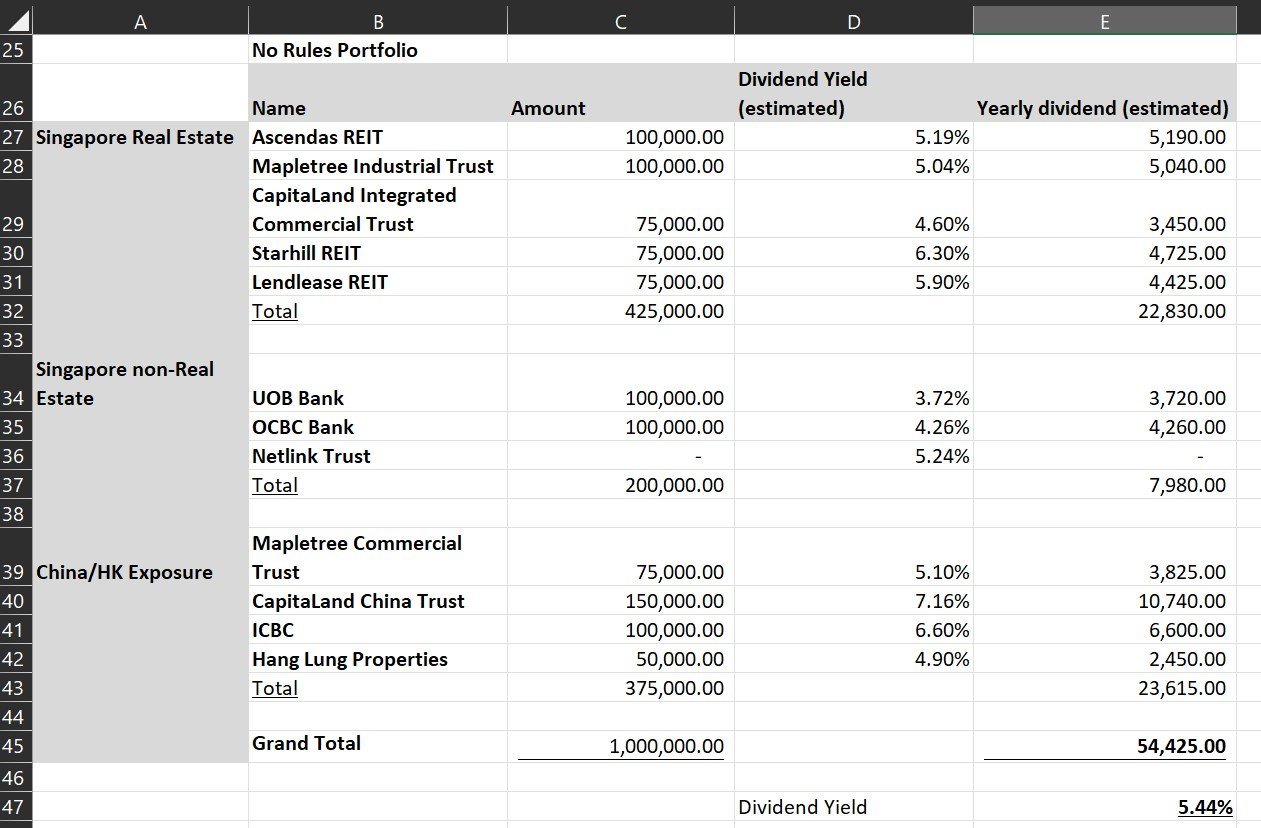1261x828 pixels.
Task: Click the 10,740.00 yearly dividend cell
Action: [1105, 602]
